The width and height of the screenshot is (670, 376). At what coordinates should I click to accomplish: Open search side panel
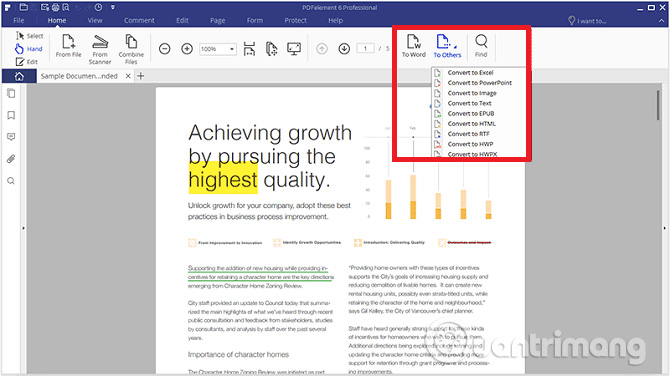click(x=11, y=181)
